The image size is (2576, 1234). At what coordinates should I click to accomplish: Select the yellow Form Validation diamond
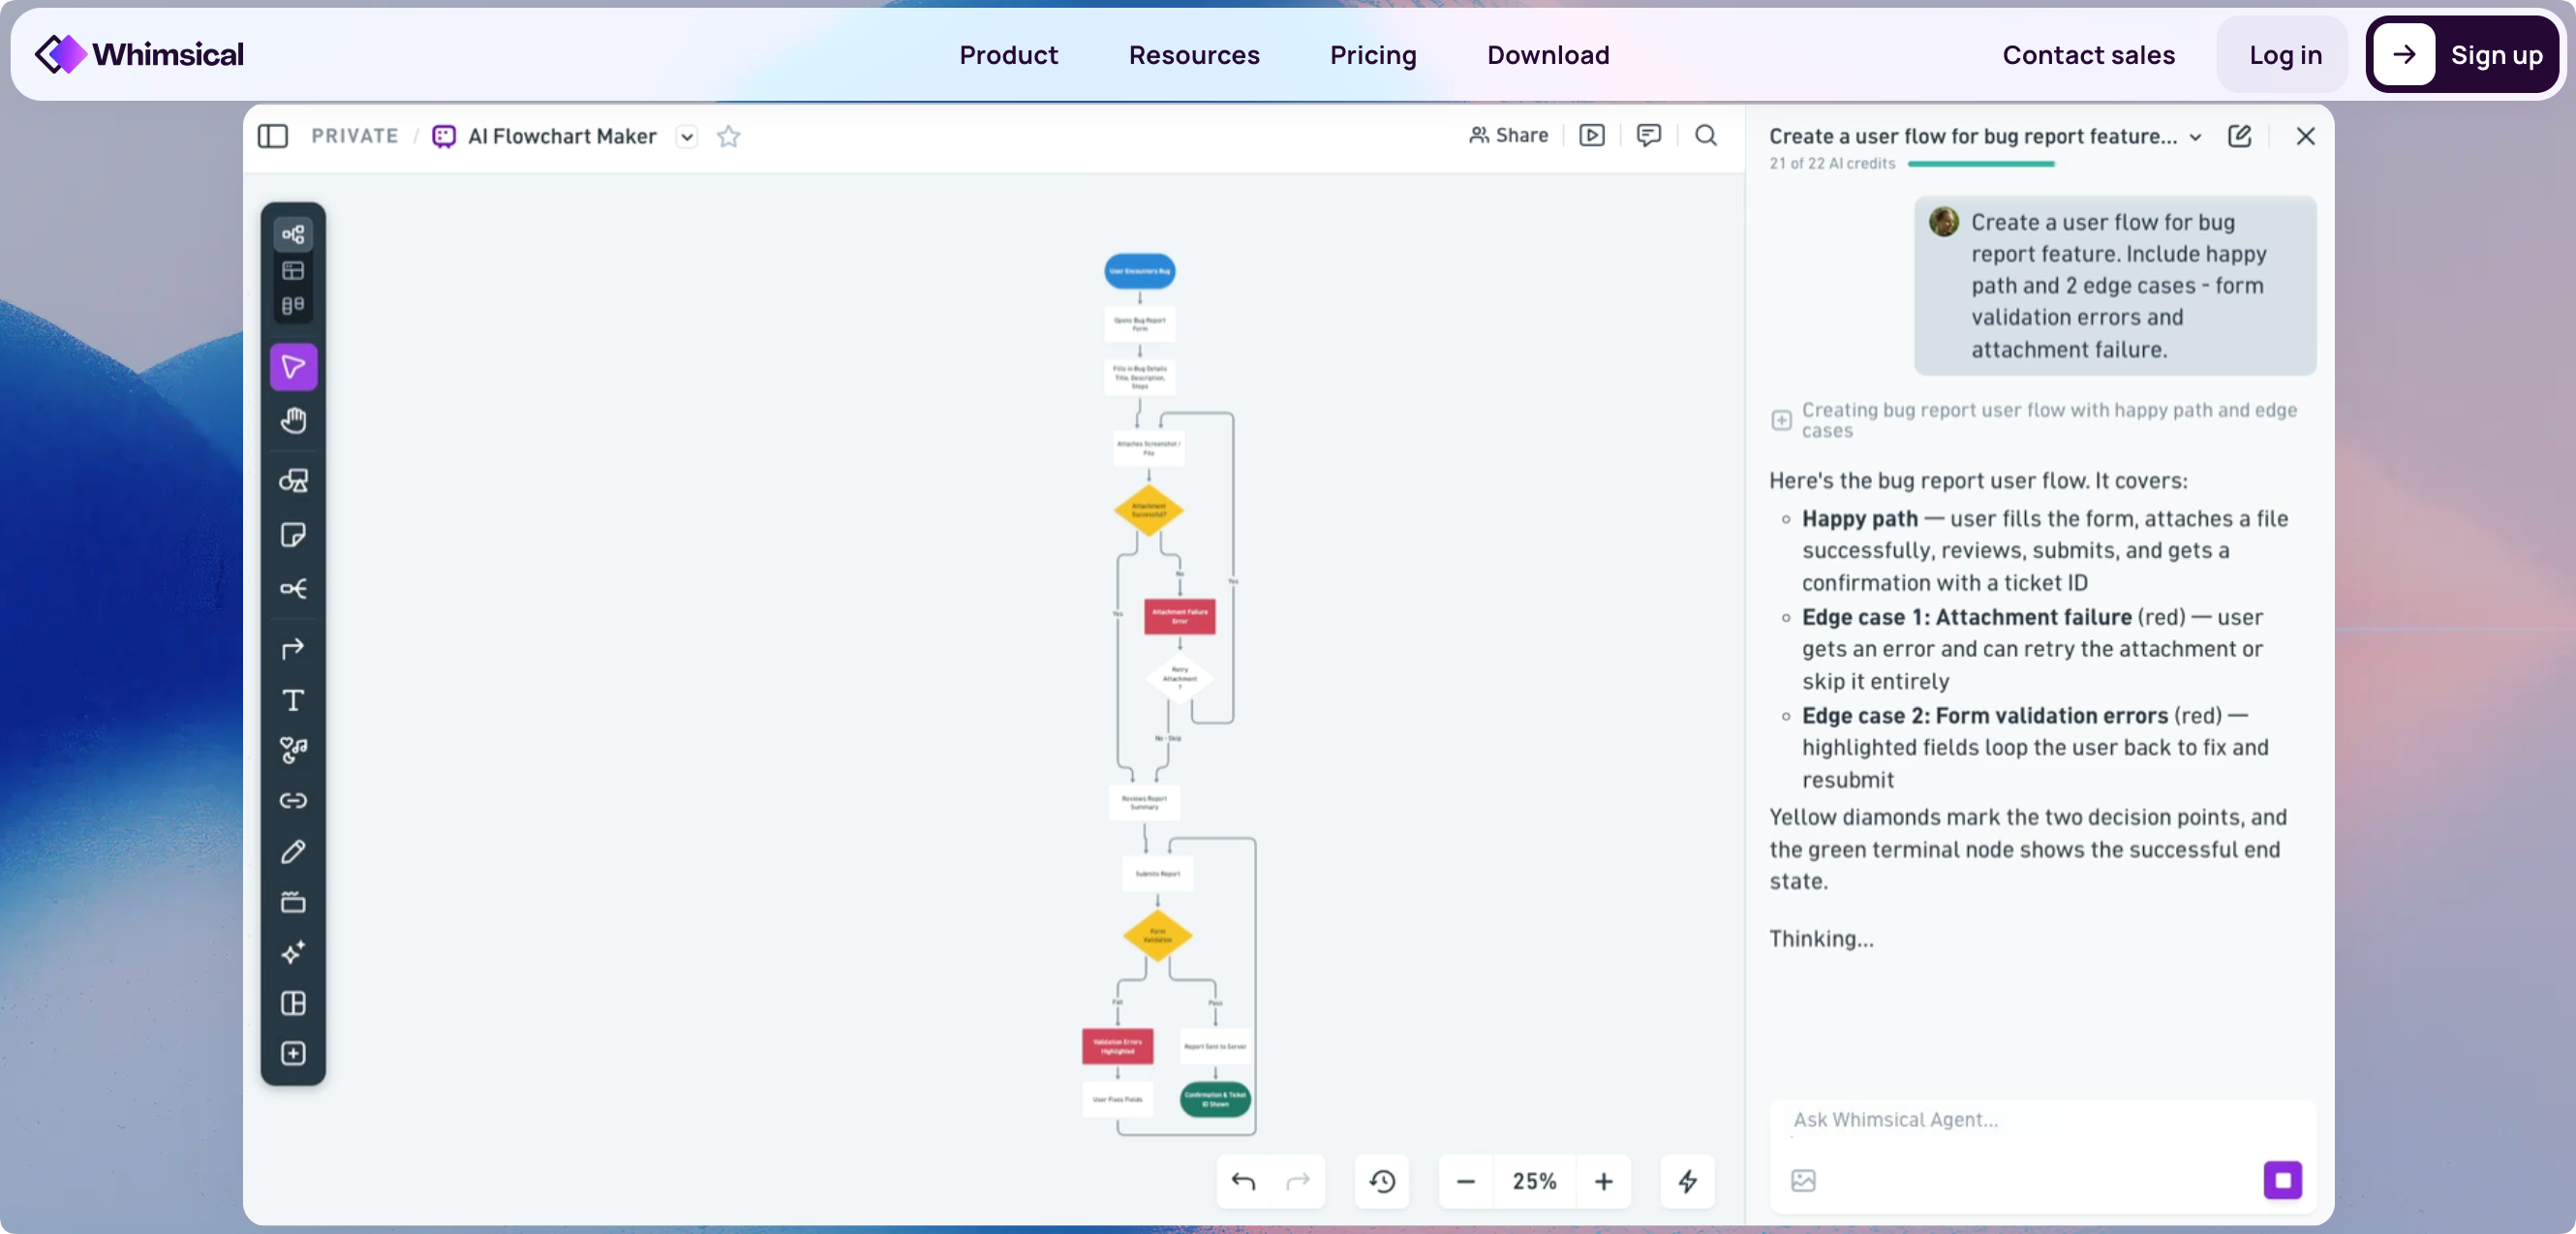point(1158,935)
